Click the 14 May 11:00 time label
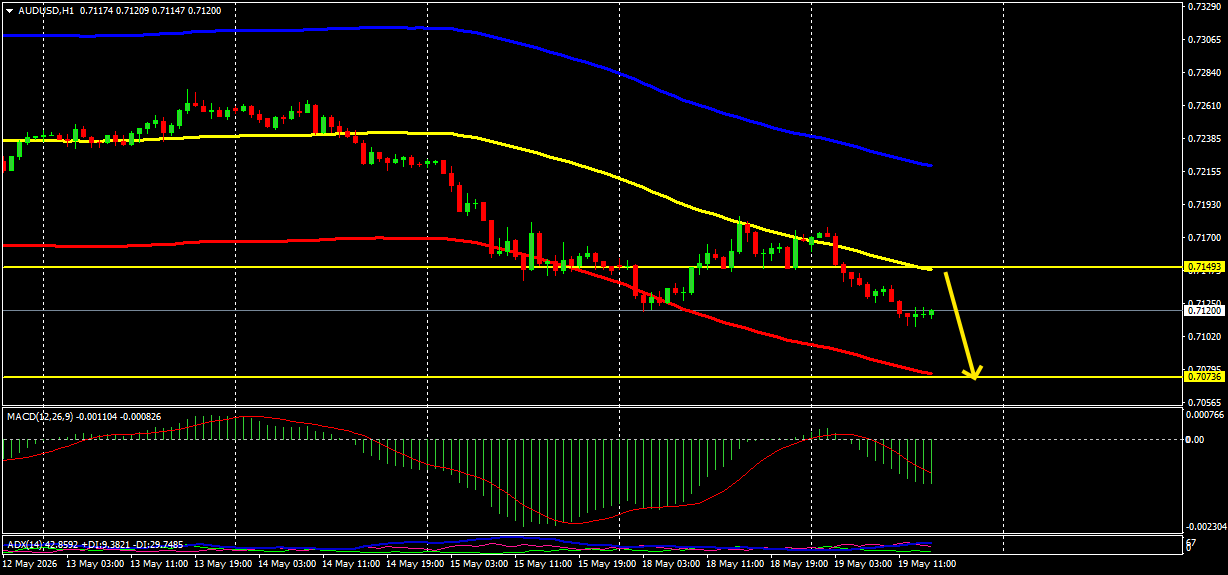Image resolution: width=1228 pixels, height=575 pixels. pyautogui.click(x=352, y=565)
